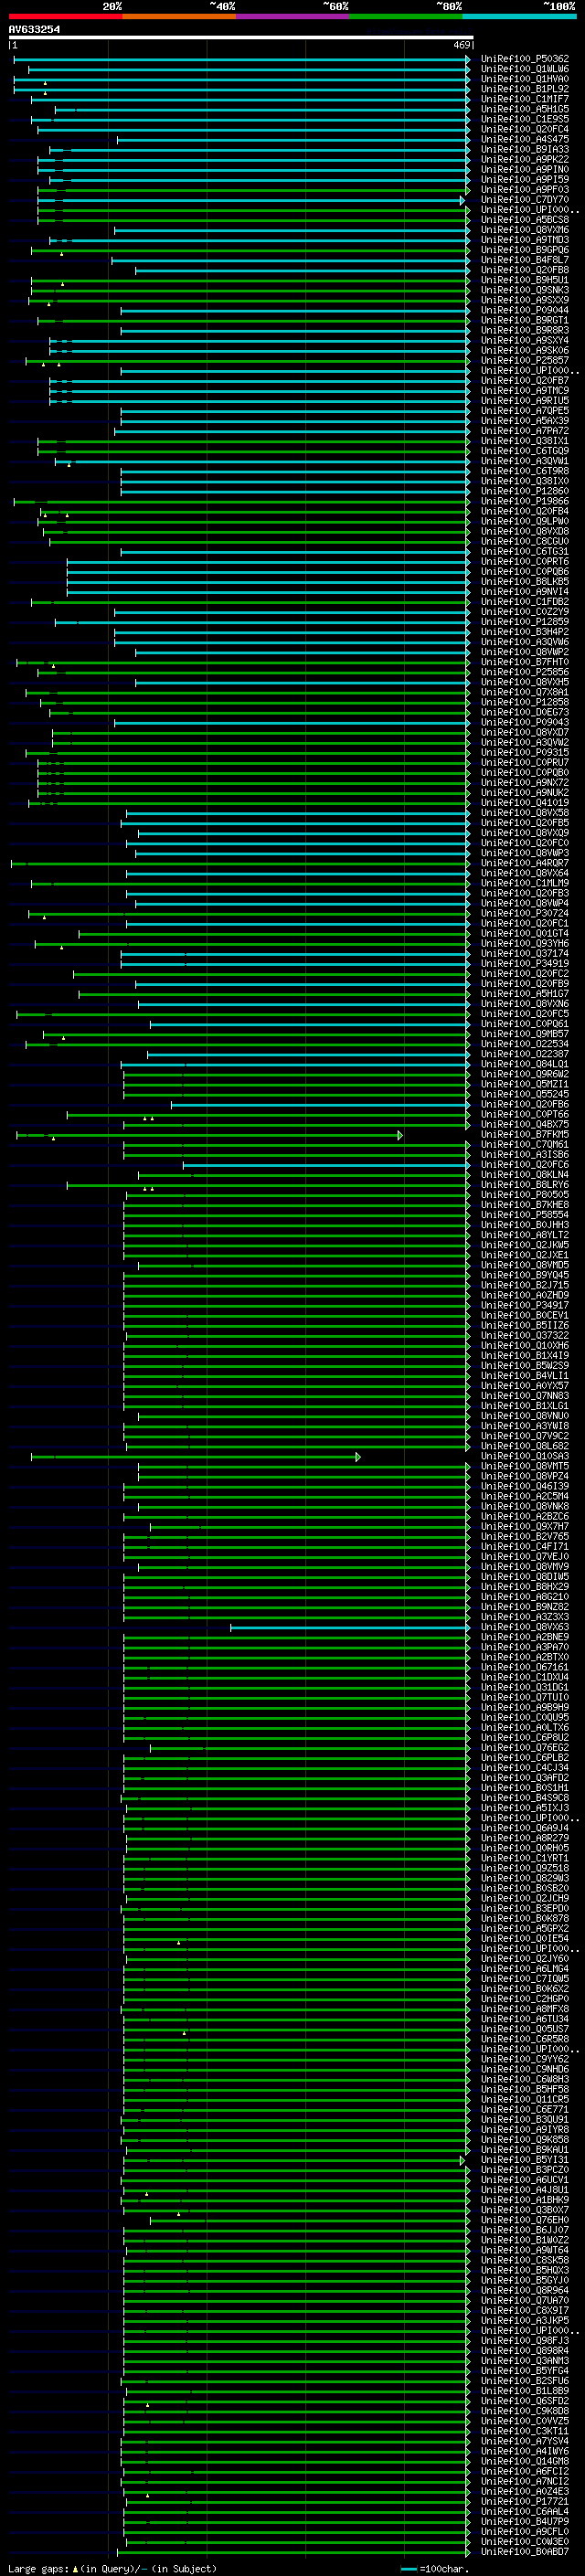Select the UniRef100_B0ABD7 label
Image resolution: width=585 pixels, height=2576 pixels.
(525, 2552)
